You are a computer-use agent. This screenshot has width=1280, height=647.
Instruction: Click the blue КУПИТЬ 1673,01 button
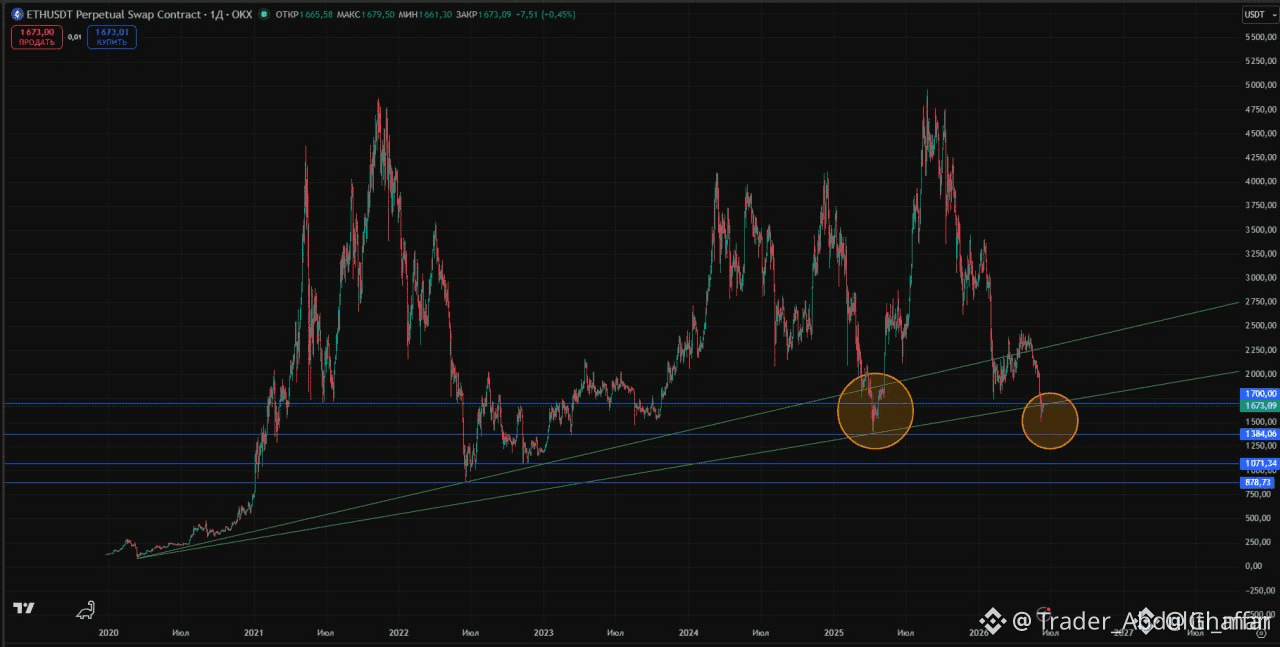112,37
